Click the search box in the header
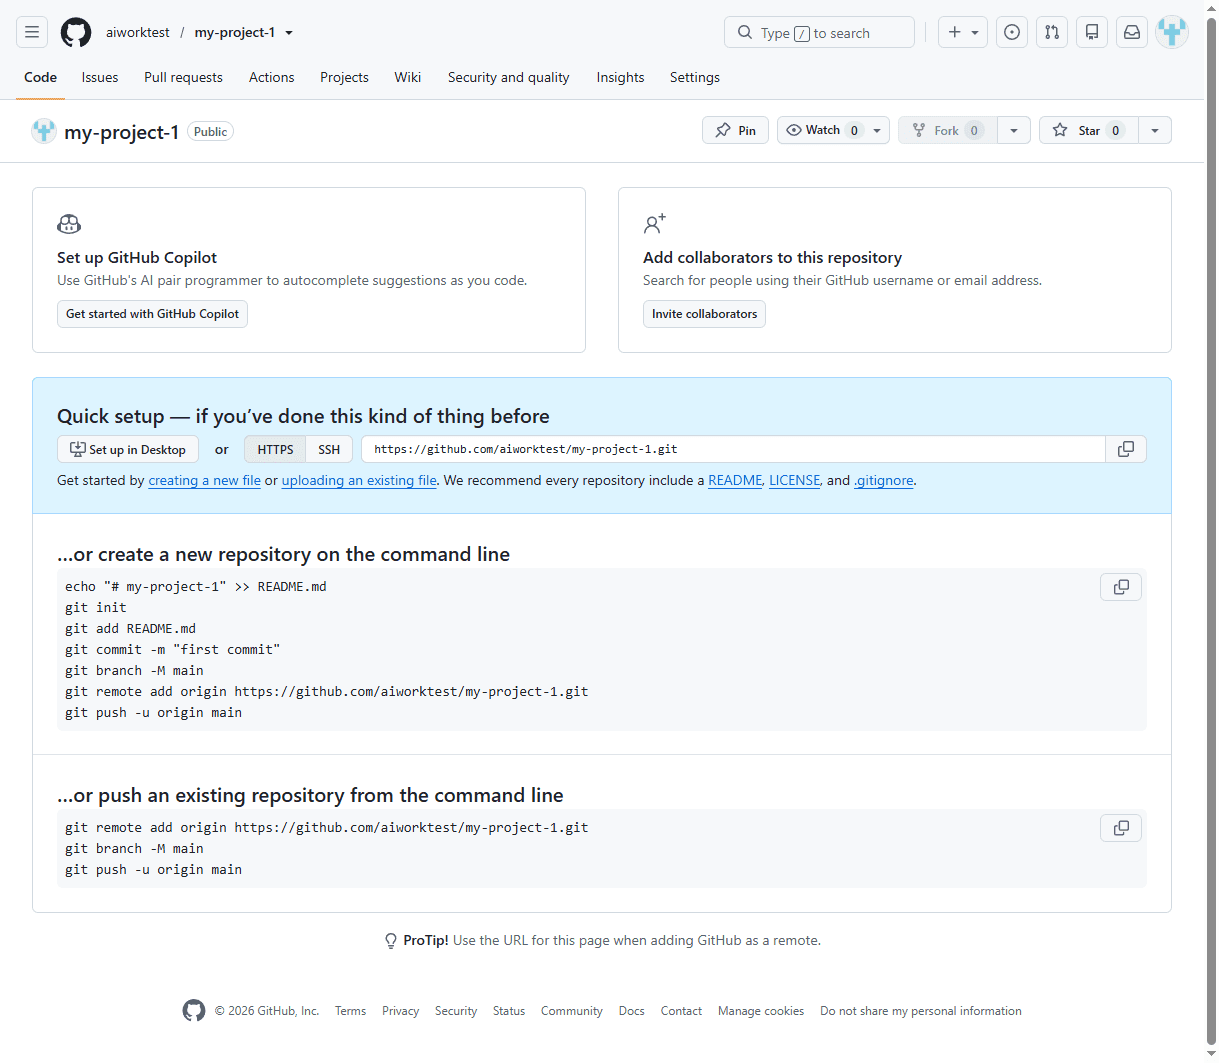The width and height of the screenshot is (1219, 1063). [x=819, y=32]
